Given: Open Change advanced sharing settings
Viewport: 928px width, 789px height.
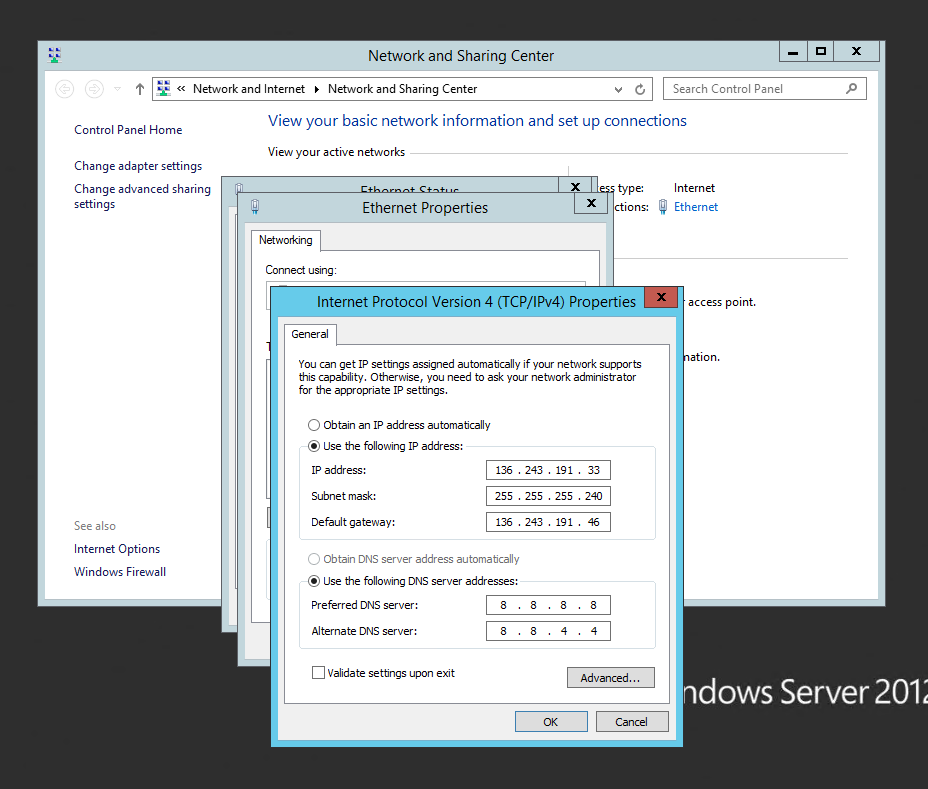Looking at the screenshot, I should pos(142,196).
